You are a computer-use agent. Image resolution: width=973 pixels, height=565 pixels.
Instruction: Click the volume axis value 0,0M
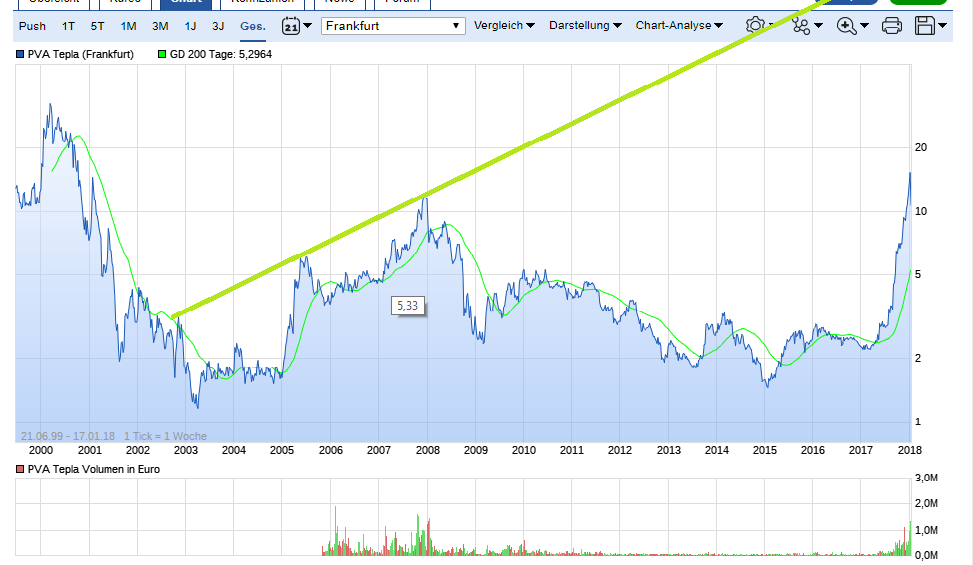click(x=926, y=556)
